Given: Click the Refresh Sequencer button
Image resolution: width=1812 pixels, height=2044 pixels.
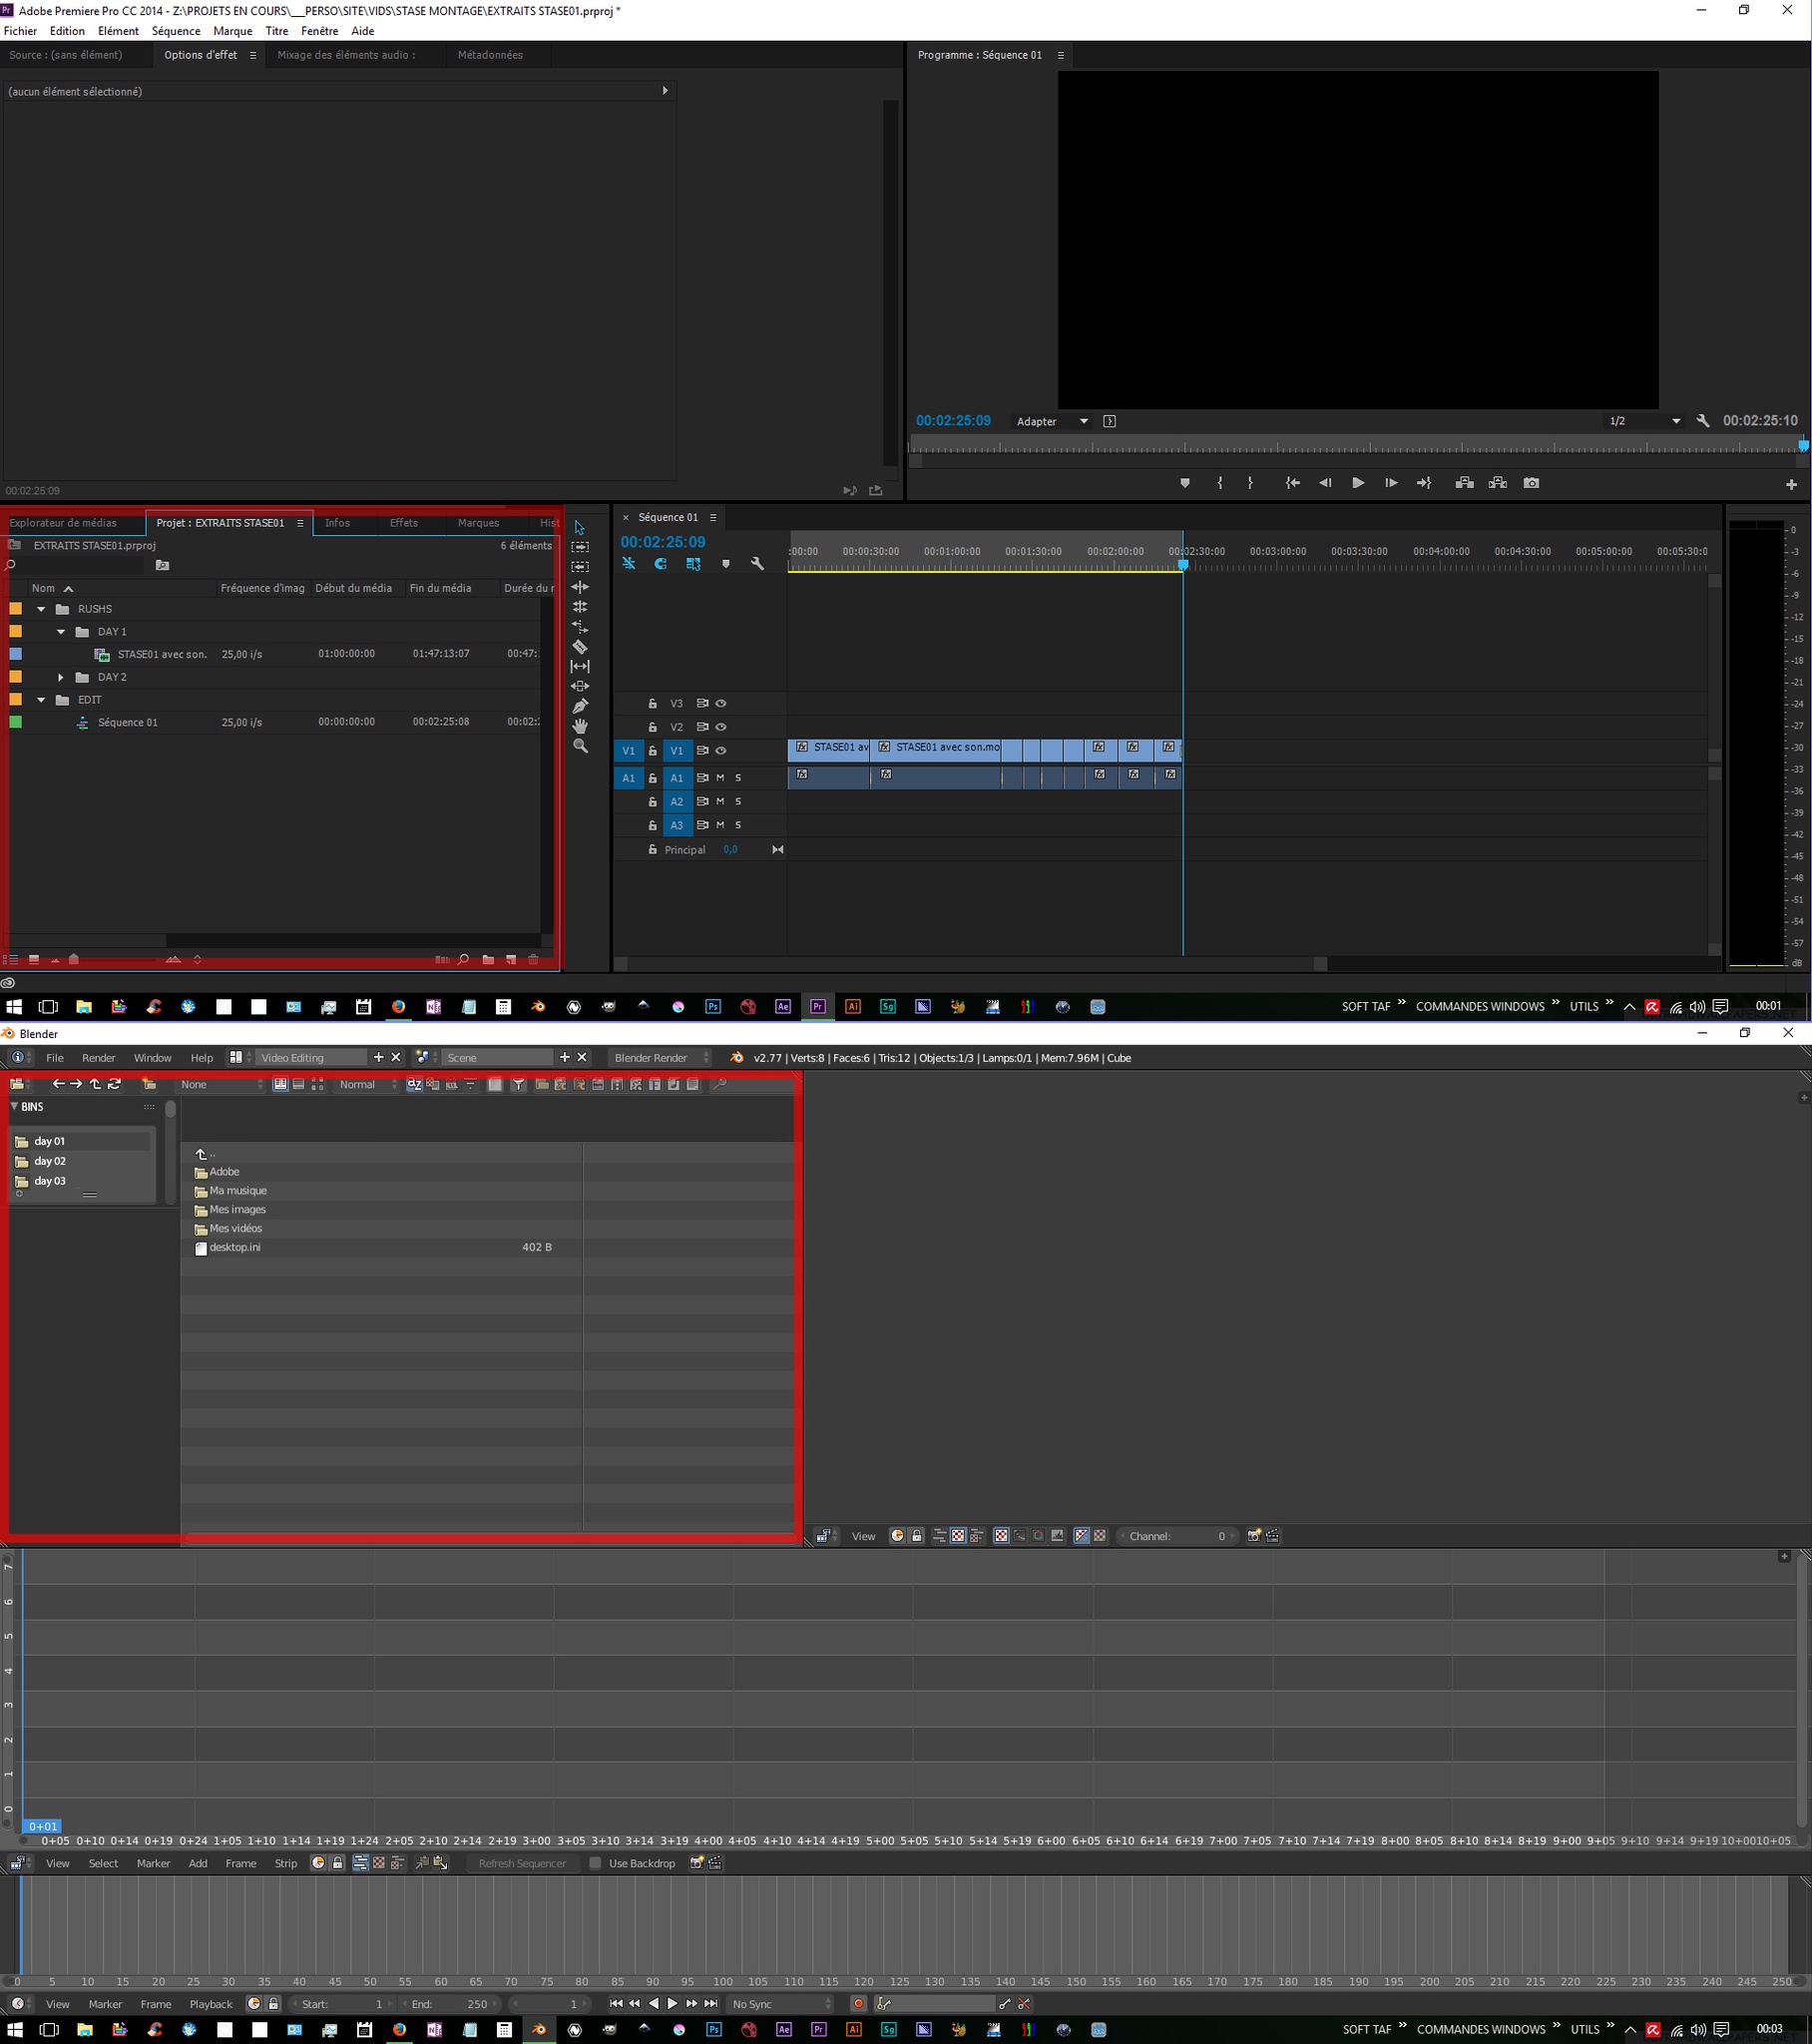Looking at the screenshot, I should click(522, 1864).
